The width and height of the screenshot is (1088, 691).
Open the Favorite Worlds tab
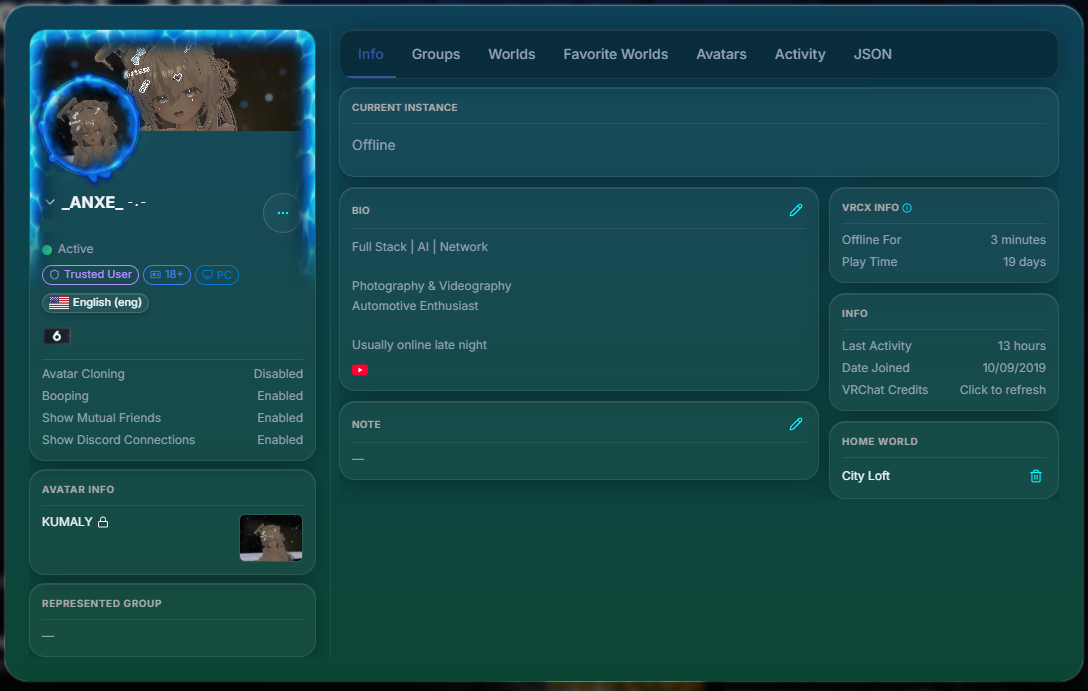point(615,54)
